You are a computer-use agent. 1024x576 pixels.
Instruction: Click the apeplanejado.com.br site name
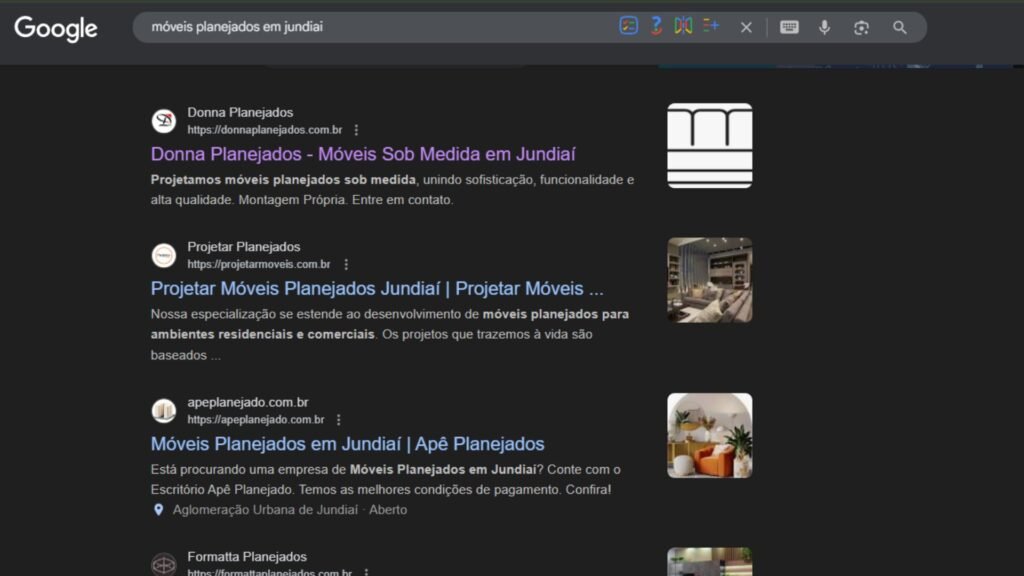click(248, 403)
